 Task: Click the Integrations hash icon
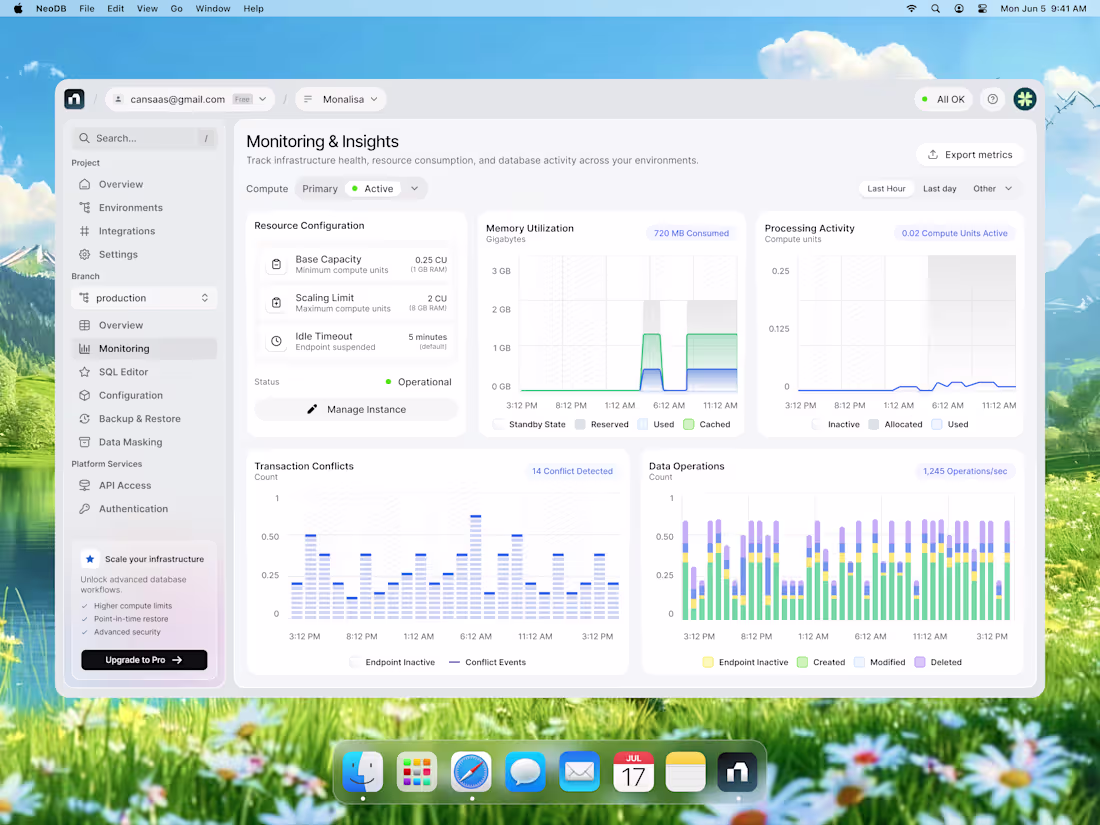click(x=84, y=231)
